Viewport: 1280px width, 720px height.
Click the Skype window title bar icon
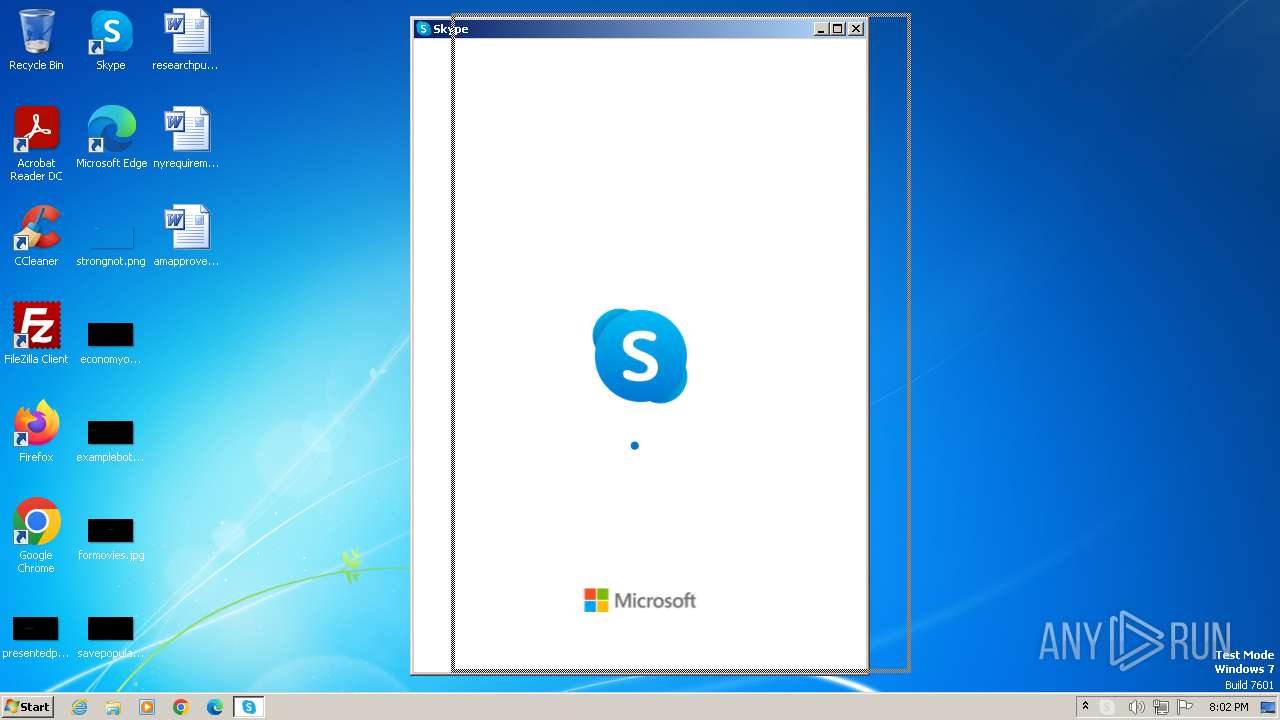coord(423,29)
